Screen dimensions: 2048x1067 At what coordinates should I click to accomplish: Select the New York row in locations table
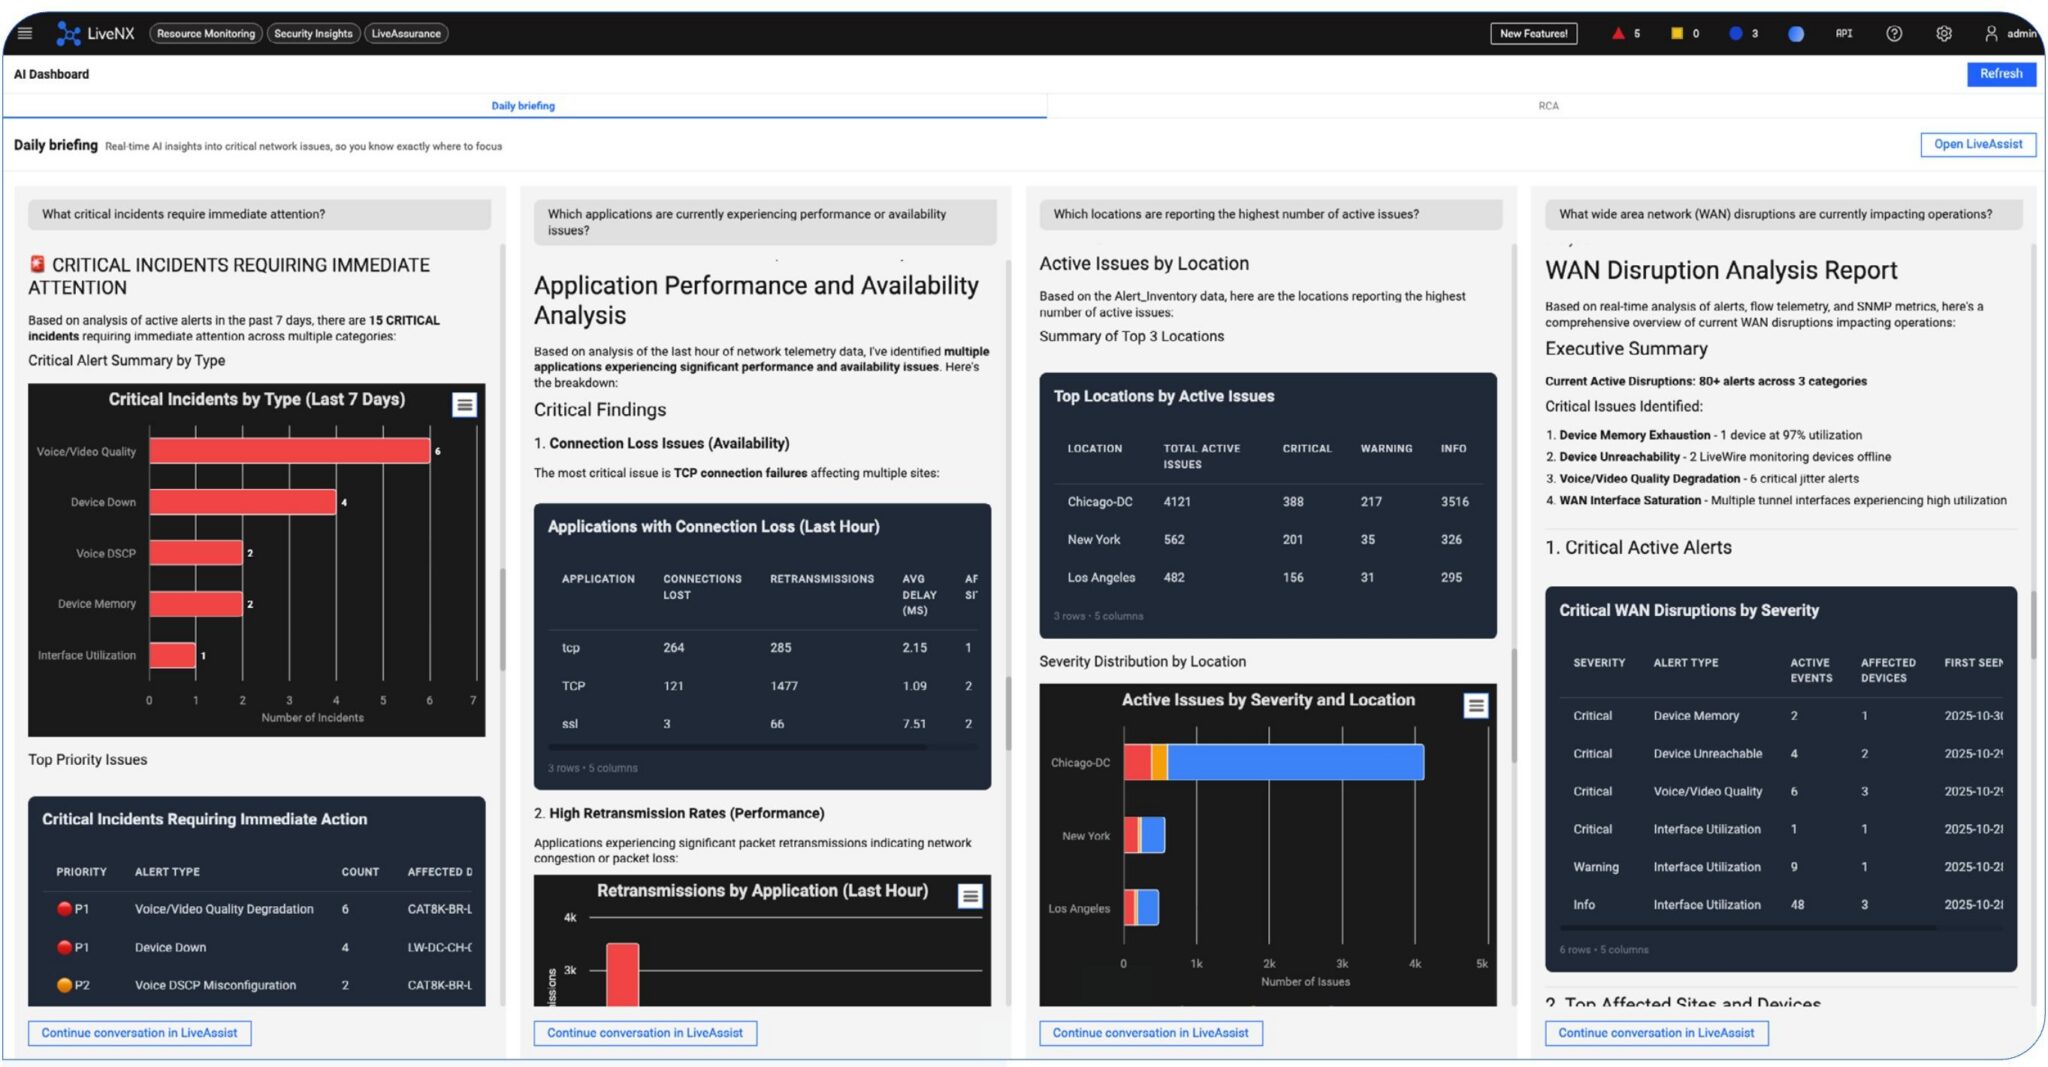click(x=1268, y=540)
